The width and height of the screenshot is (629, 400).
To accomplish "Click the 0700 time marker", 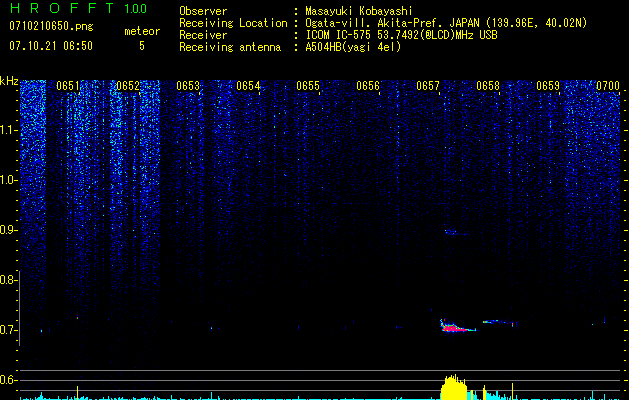I will [x=608, y=86].
